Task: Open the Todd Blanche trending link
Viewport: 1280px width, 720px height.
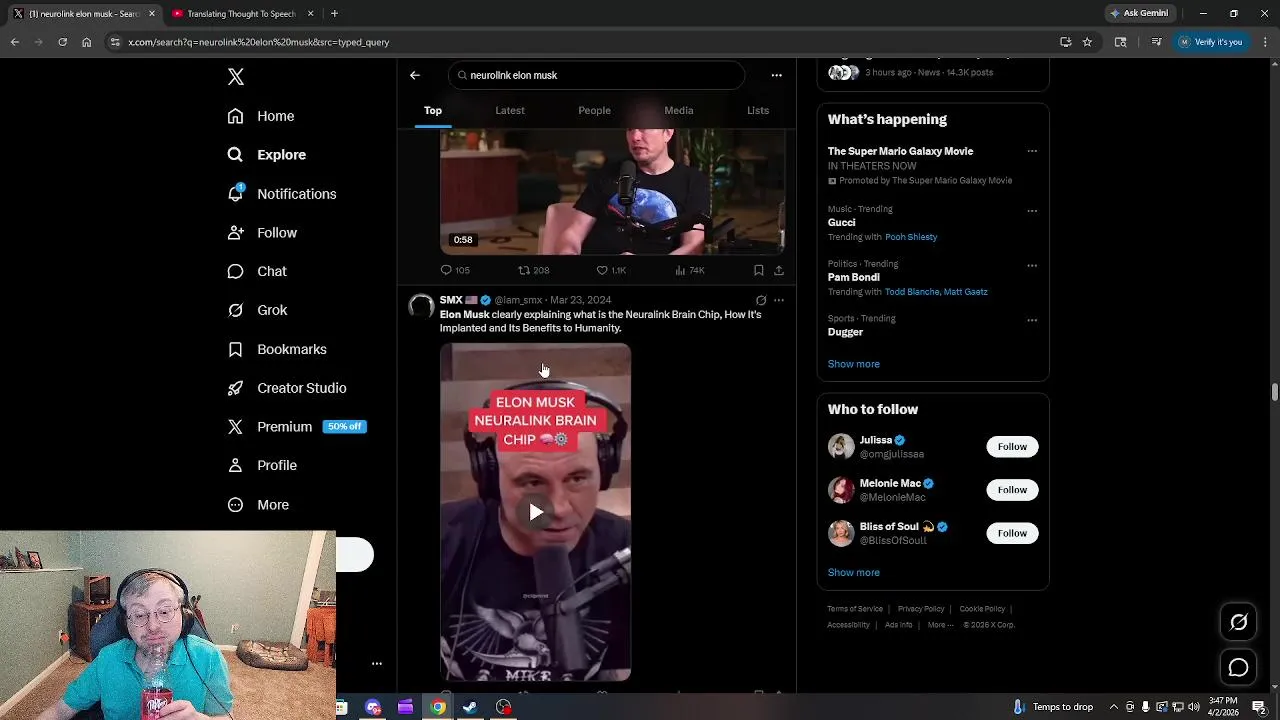Action: pos(912,292)
